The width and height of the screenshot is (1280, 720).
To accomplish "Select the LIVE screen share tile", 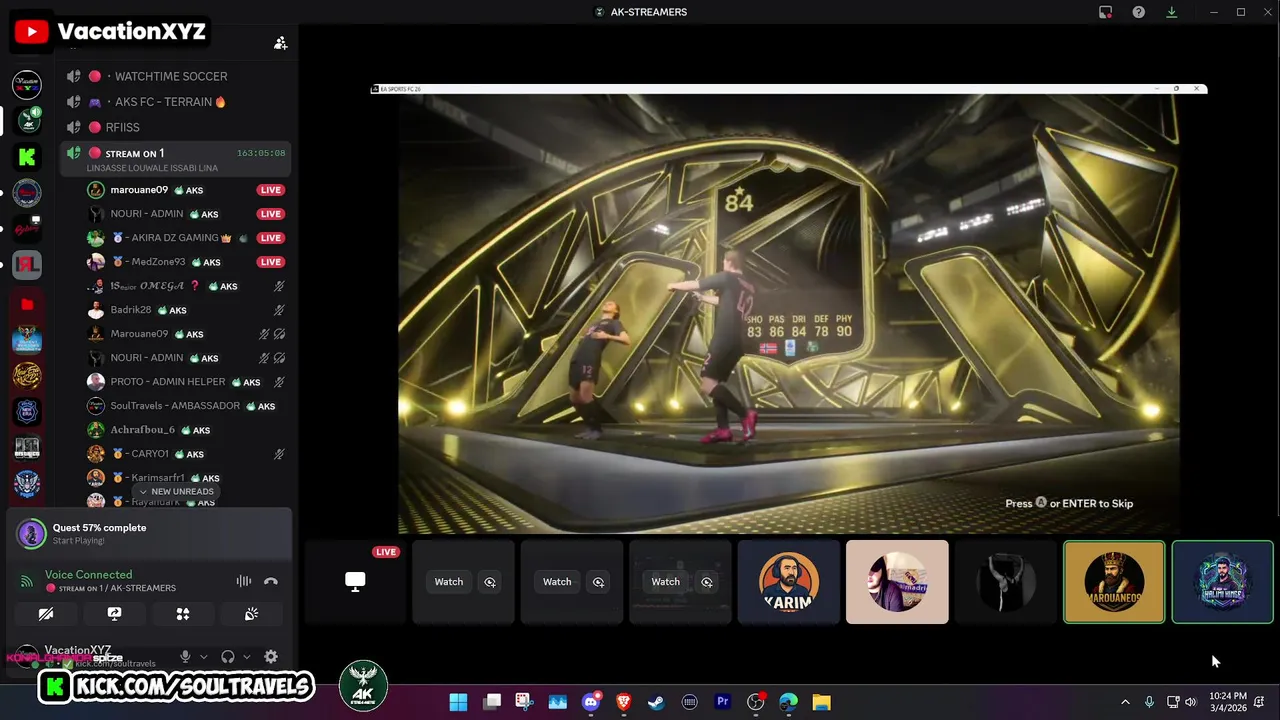I will click(x=355, y=582).
